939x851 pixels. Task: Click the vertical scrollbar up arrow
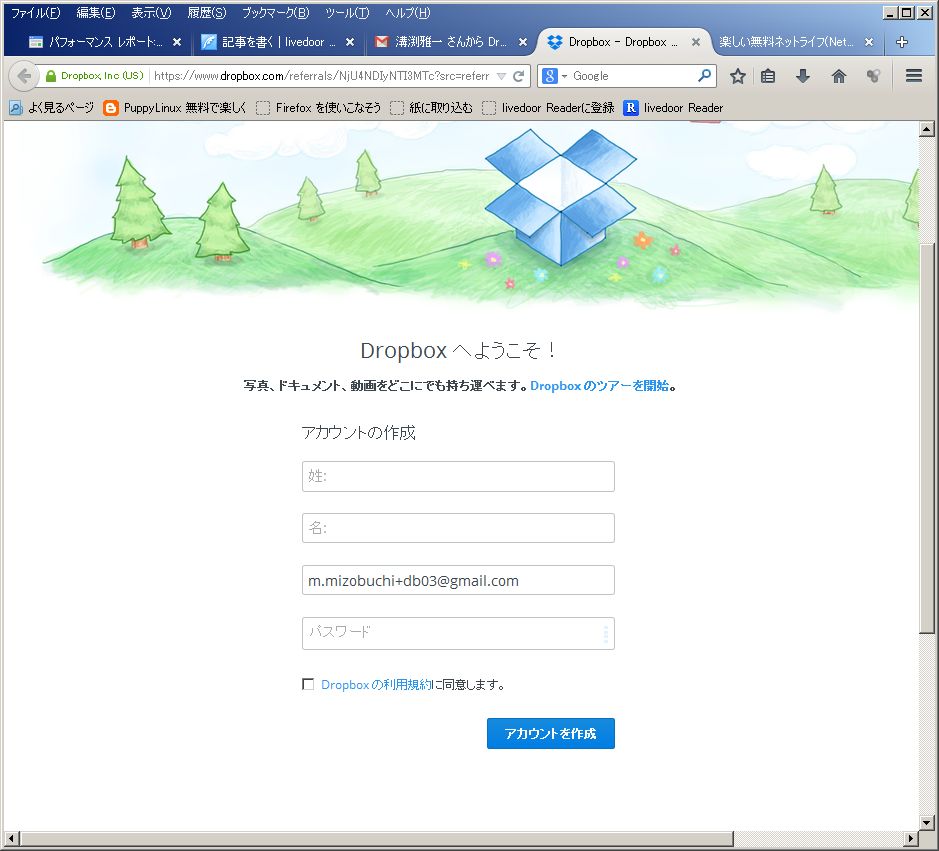[926, 128]
